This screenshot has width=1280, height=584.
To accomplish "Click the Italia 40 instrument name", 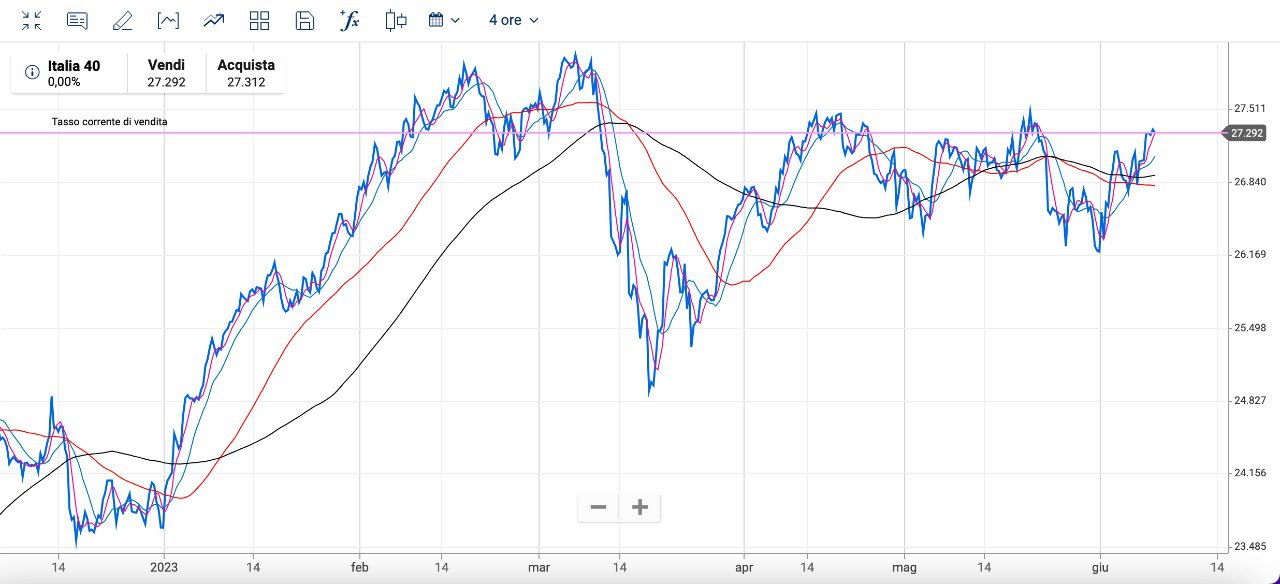I will pos(74,66).
